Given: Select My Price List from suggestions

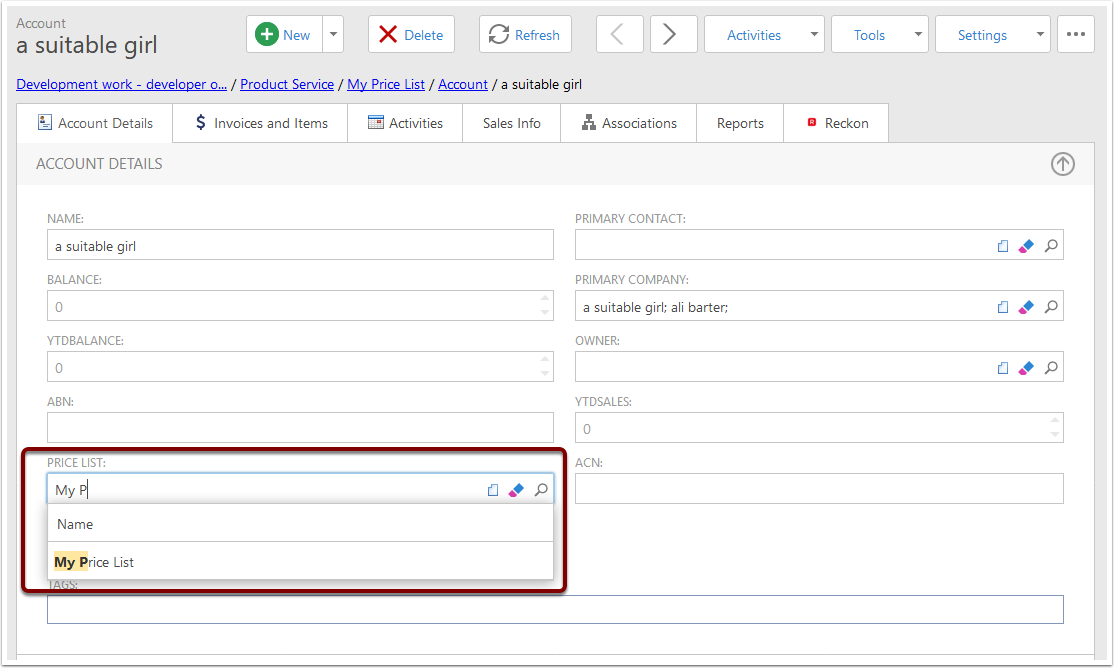Looking at the screenshot, I should coord(95,562).
